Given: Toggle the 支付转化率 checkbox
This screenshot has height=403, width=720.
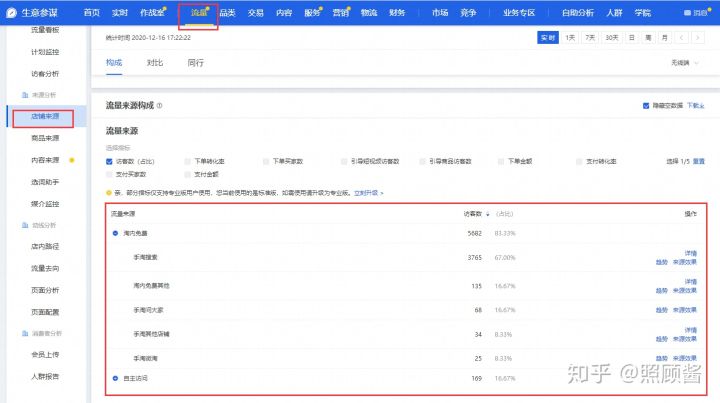Looking at the screenshot, I should [x=579, y=162].
